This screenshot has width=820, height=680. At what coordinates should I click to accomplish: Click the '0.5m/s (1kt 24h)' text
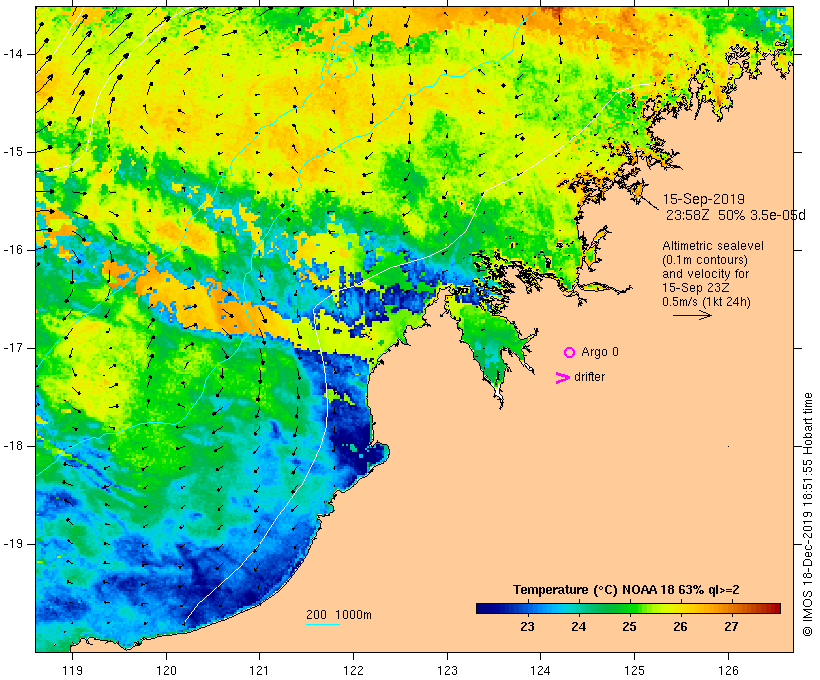(706, 302)
